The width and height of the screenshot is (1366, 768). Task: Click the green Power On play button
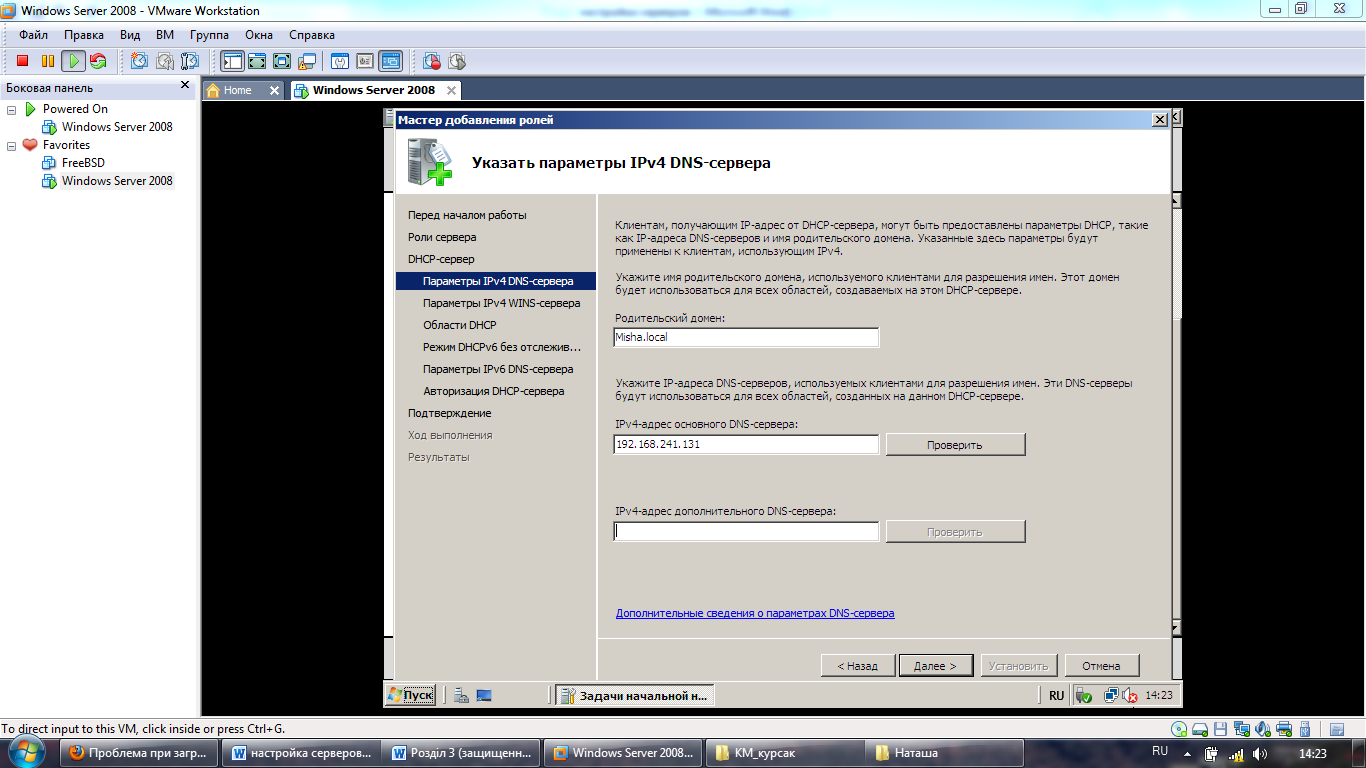(72, 61)
